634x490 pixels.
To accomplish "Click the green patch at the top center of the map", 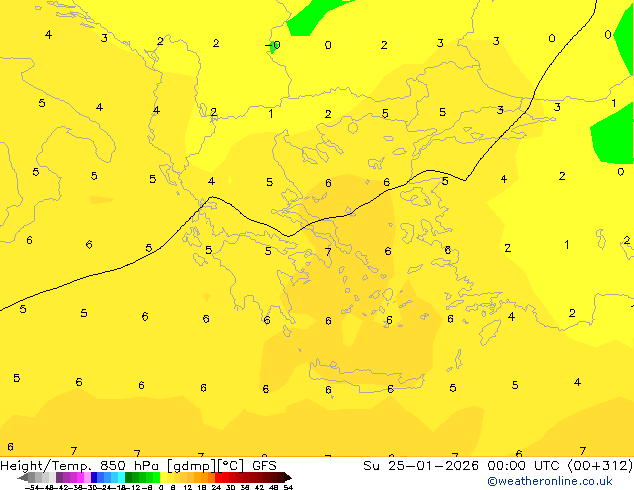I will [309, 20].
